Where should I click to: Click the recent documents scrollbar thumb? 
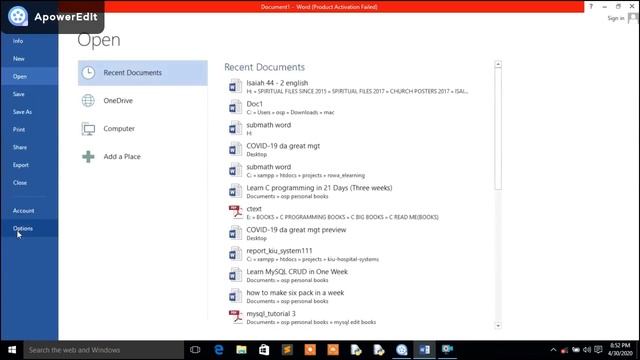498,129
